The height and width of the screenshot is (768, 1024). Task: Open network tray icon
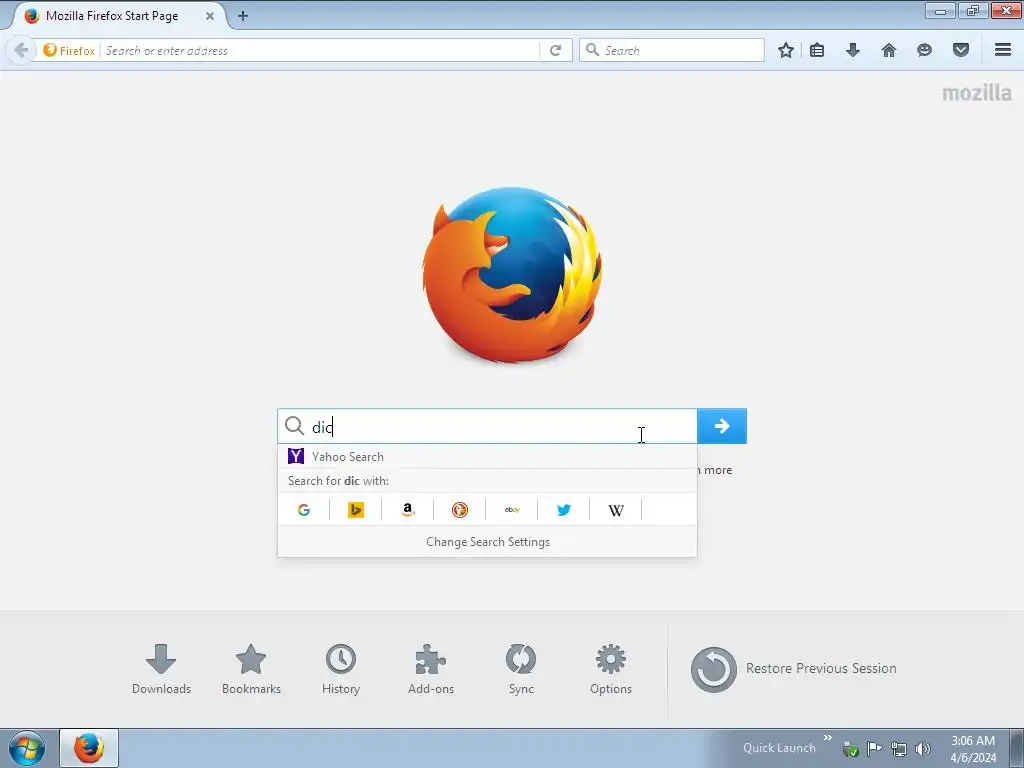pyautogui.click(x=899, y=748)
